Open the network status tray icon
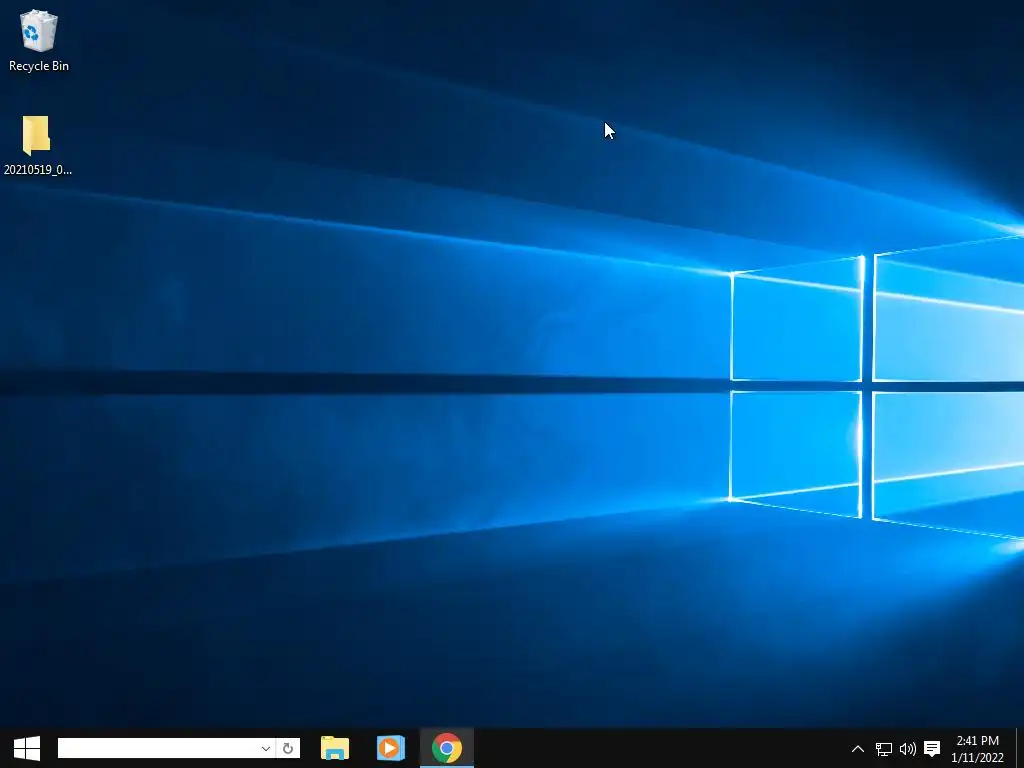 [x=884, y=749]
